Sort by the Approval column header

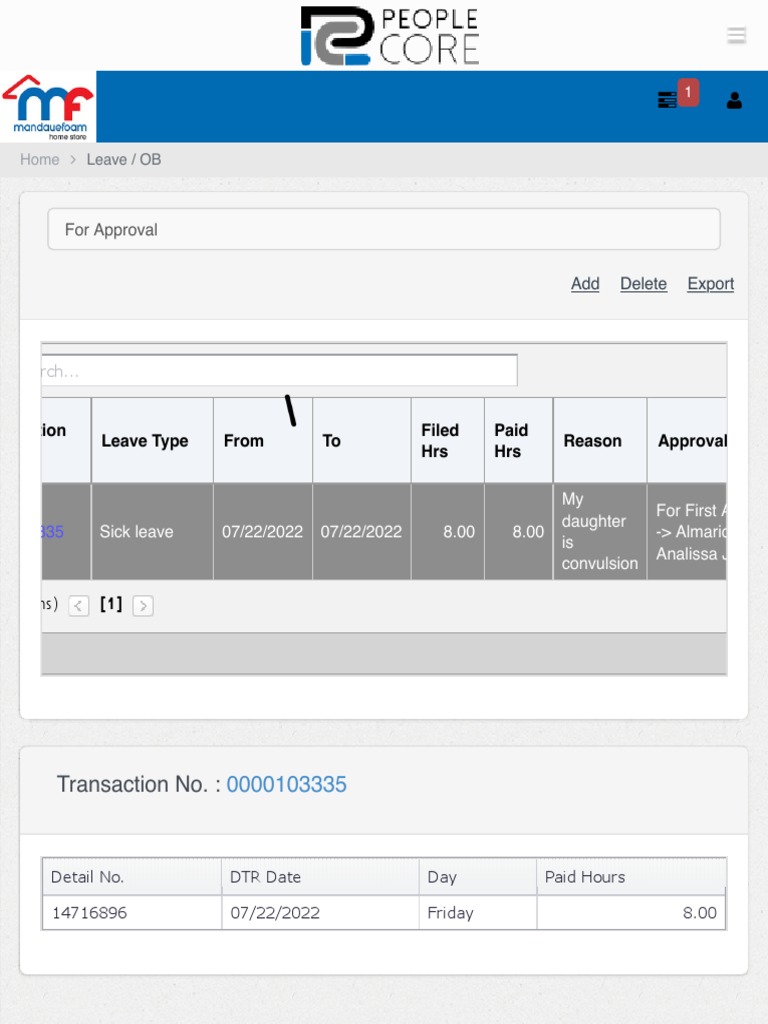(x=687, y=441)
